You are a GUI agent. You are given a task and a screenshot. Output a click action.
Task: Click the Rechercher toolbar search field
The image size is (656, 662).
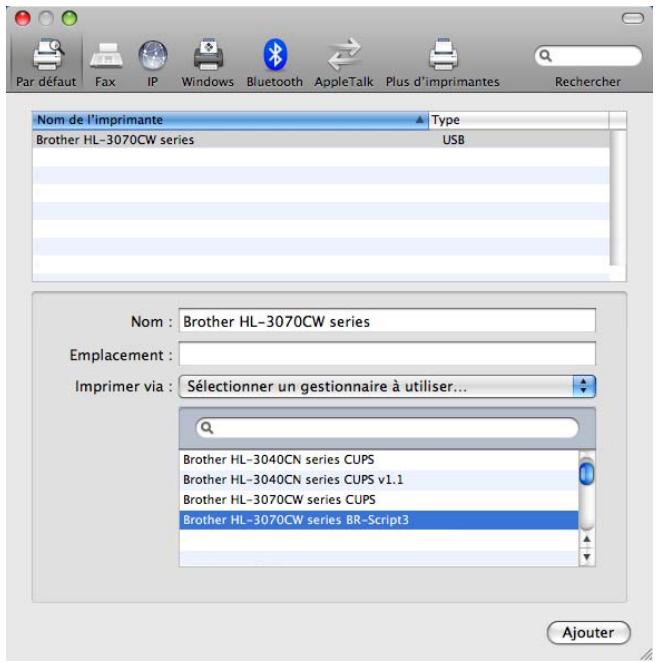coord(588,56)
